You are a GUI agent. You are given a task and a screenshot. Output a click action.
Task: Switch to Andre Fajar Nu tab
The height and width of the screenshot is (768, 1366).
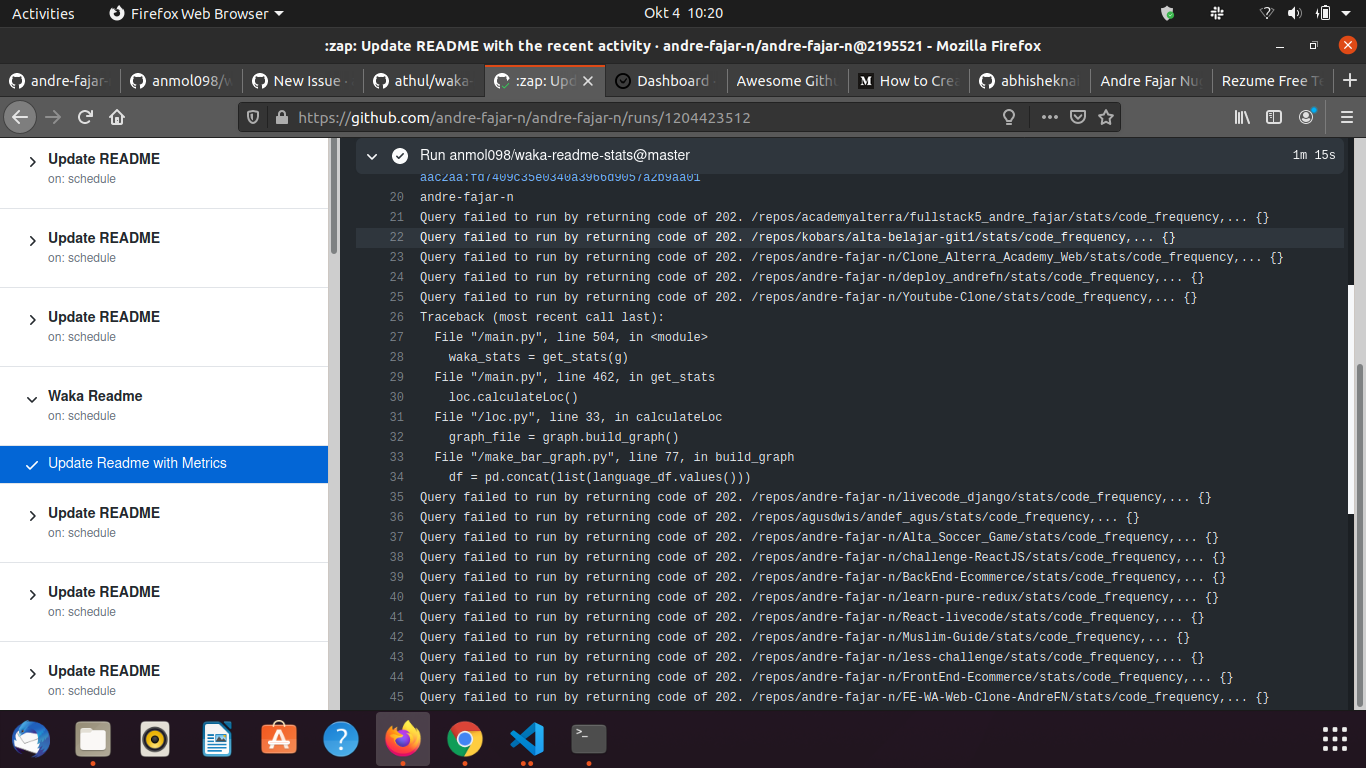click(x=1151, y=81)
